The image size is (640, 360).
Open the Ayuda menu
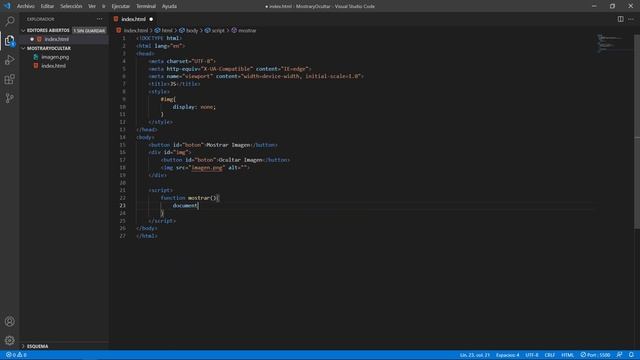(169, 6)
